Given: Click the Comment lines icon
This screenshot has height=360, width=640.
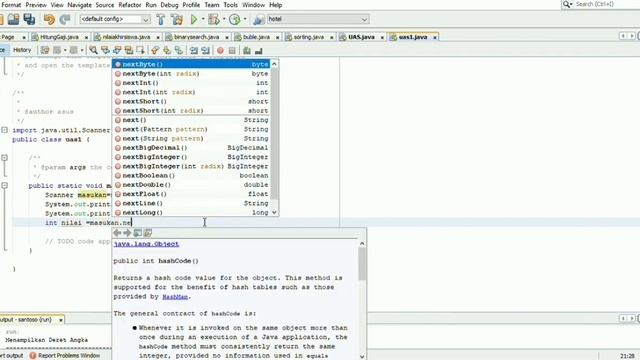Looking at the screenshot, I should click(x=247, y=50).
